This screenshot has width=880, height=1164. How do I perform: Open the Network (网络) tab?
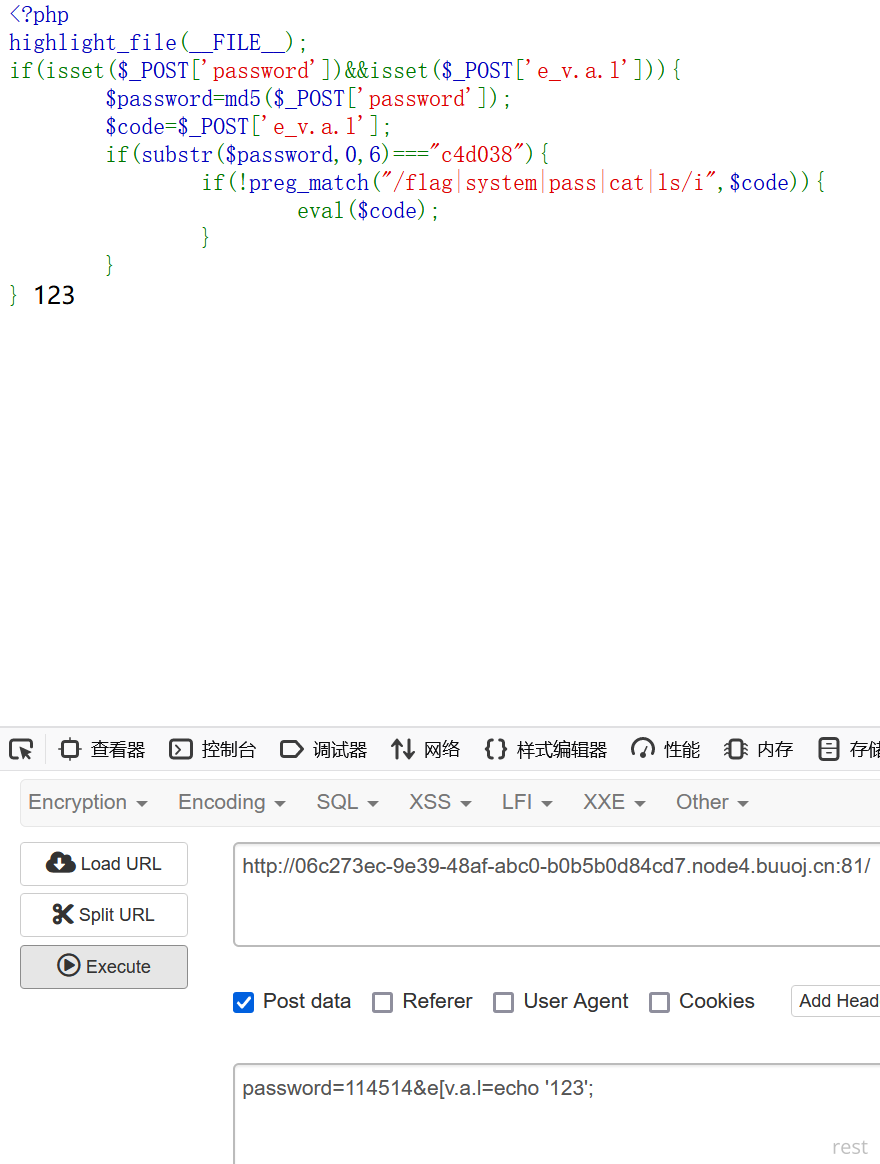pyautogui.click(x=426, y=749)
